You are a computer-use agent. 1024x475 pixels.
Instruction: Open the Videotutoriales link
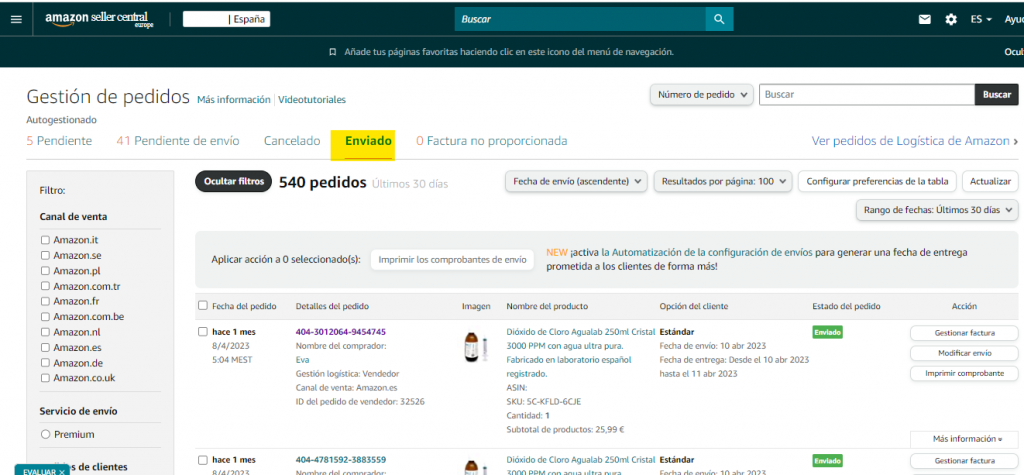(312, 100)
